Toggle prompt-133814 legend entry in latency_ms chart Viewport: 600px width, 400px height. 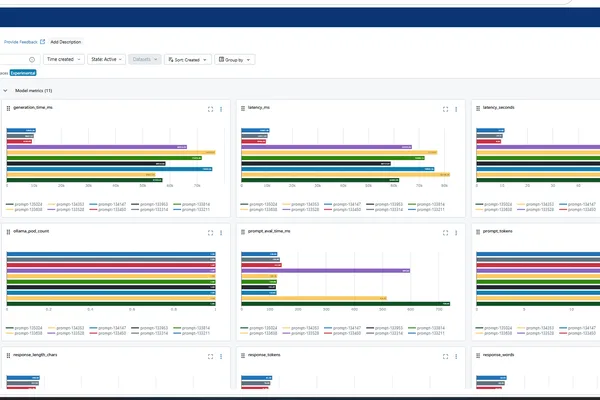[x=426, y=204]
